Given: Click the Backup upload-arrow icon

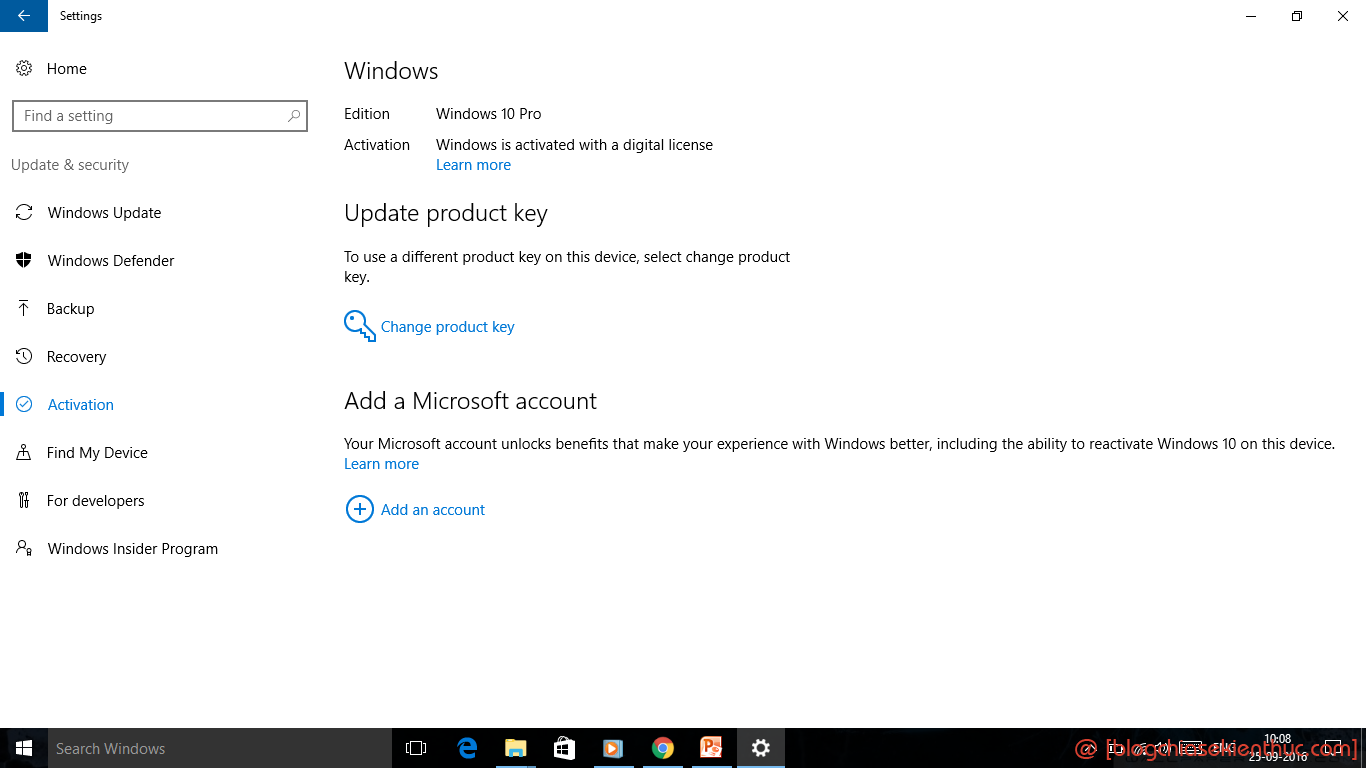Looking at the screenshot, I should pos(24,309).
